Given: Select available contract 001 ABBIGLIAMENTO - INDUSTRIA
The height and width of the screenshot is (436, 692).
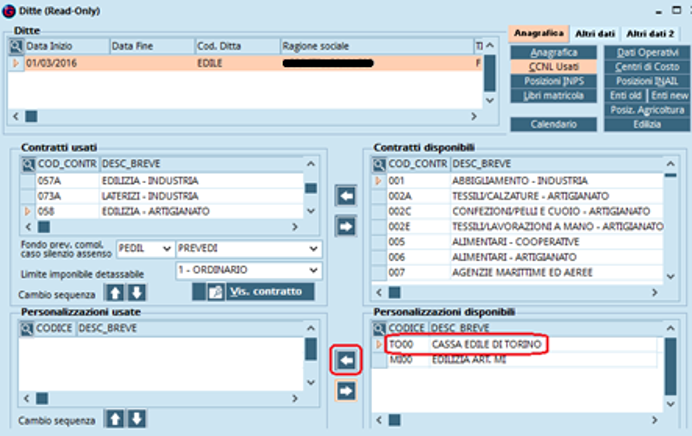Looking at the screenshot, I should point(518,181).
